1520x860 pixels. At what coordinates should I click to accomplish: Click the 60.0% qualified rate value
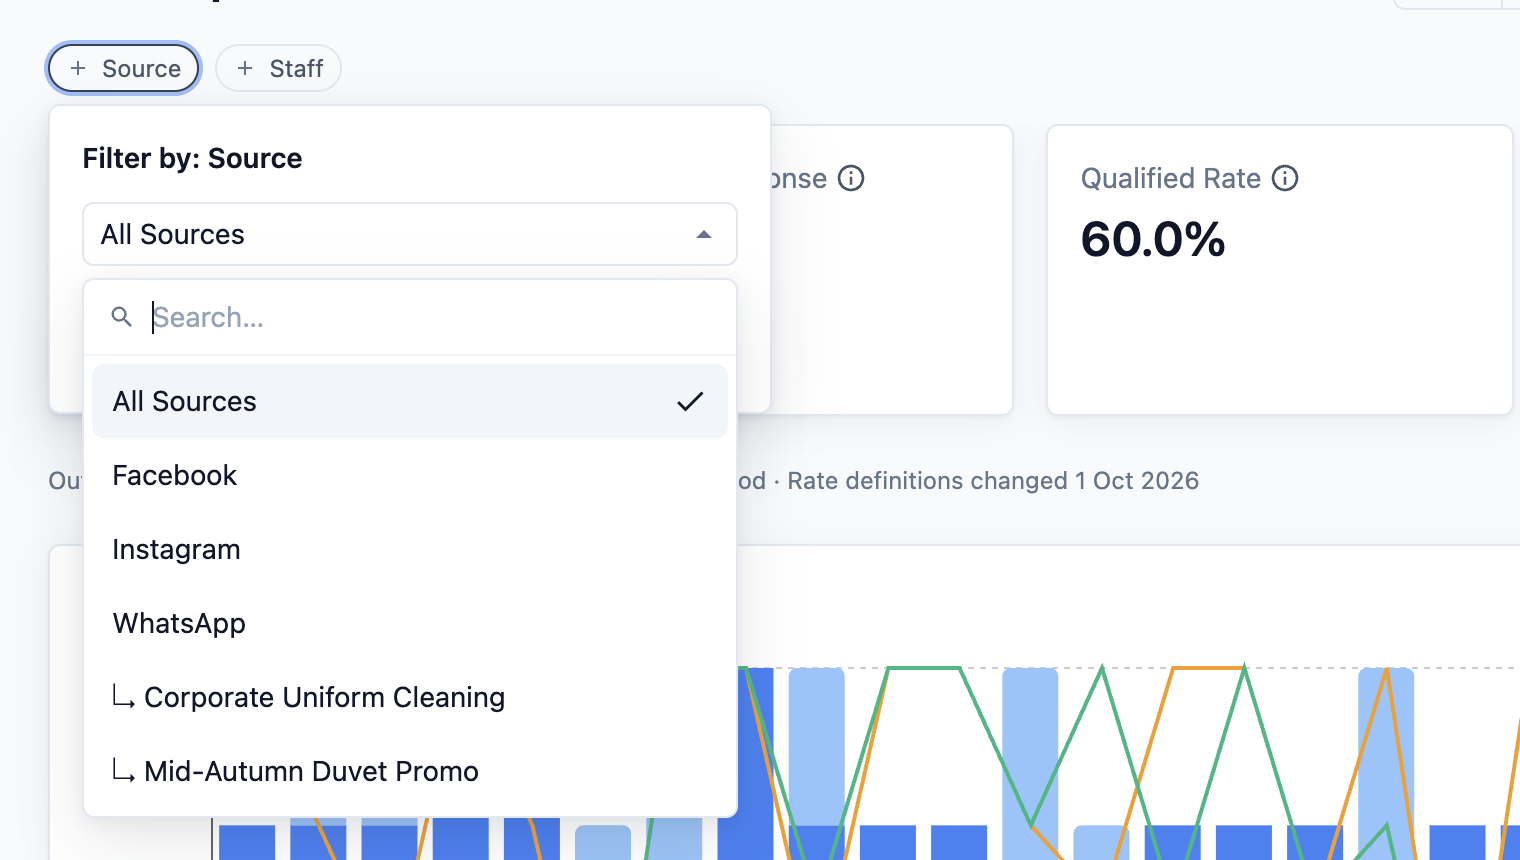click(x=1153, y=239)
